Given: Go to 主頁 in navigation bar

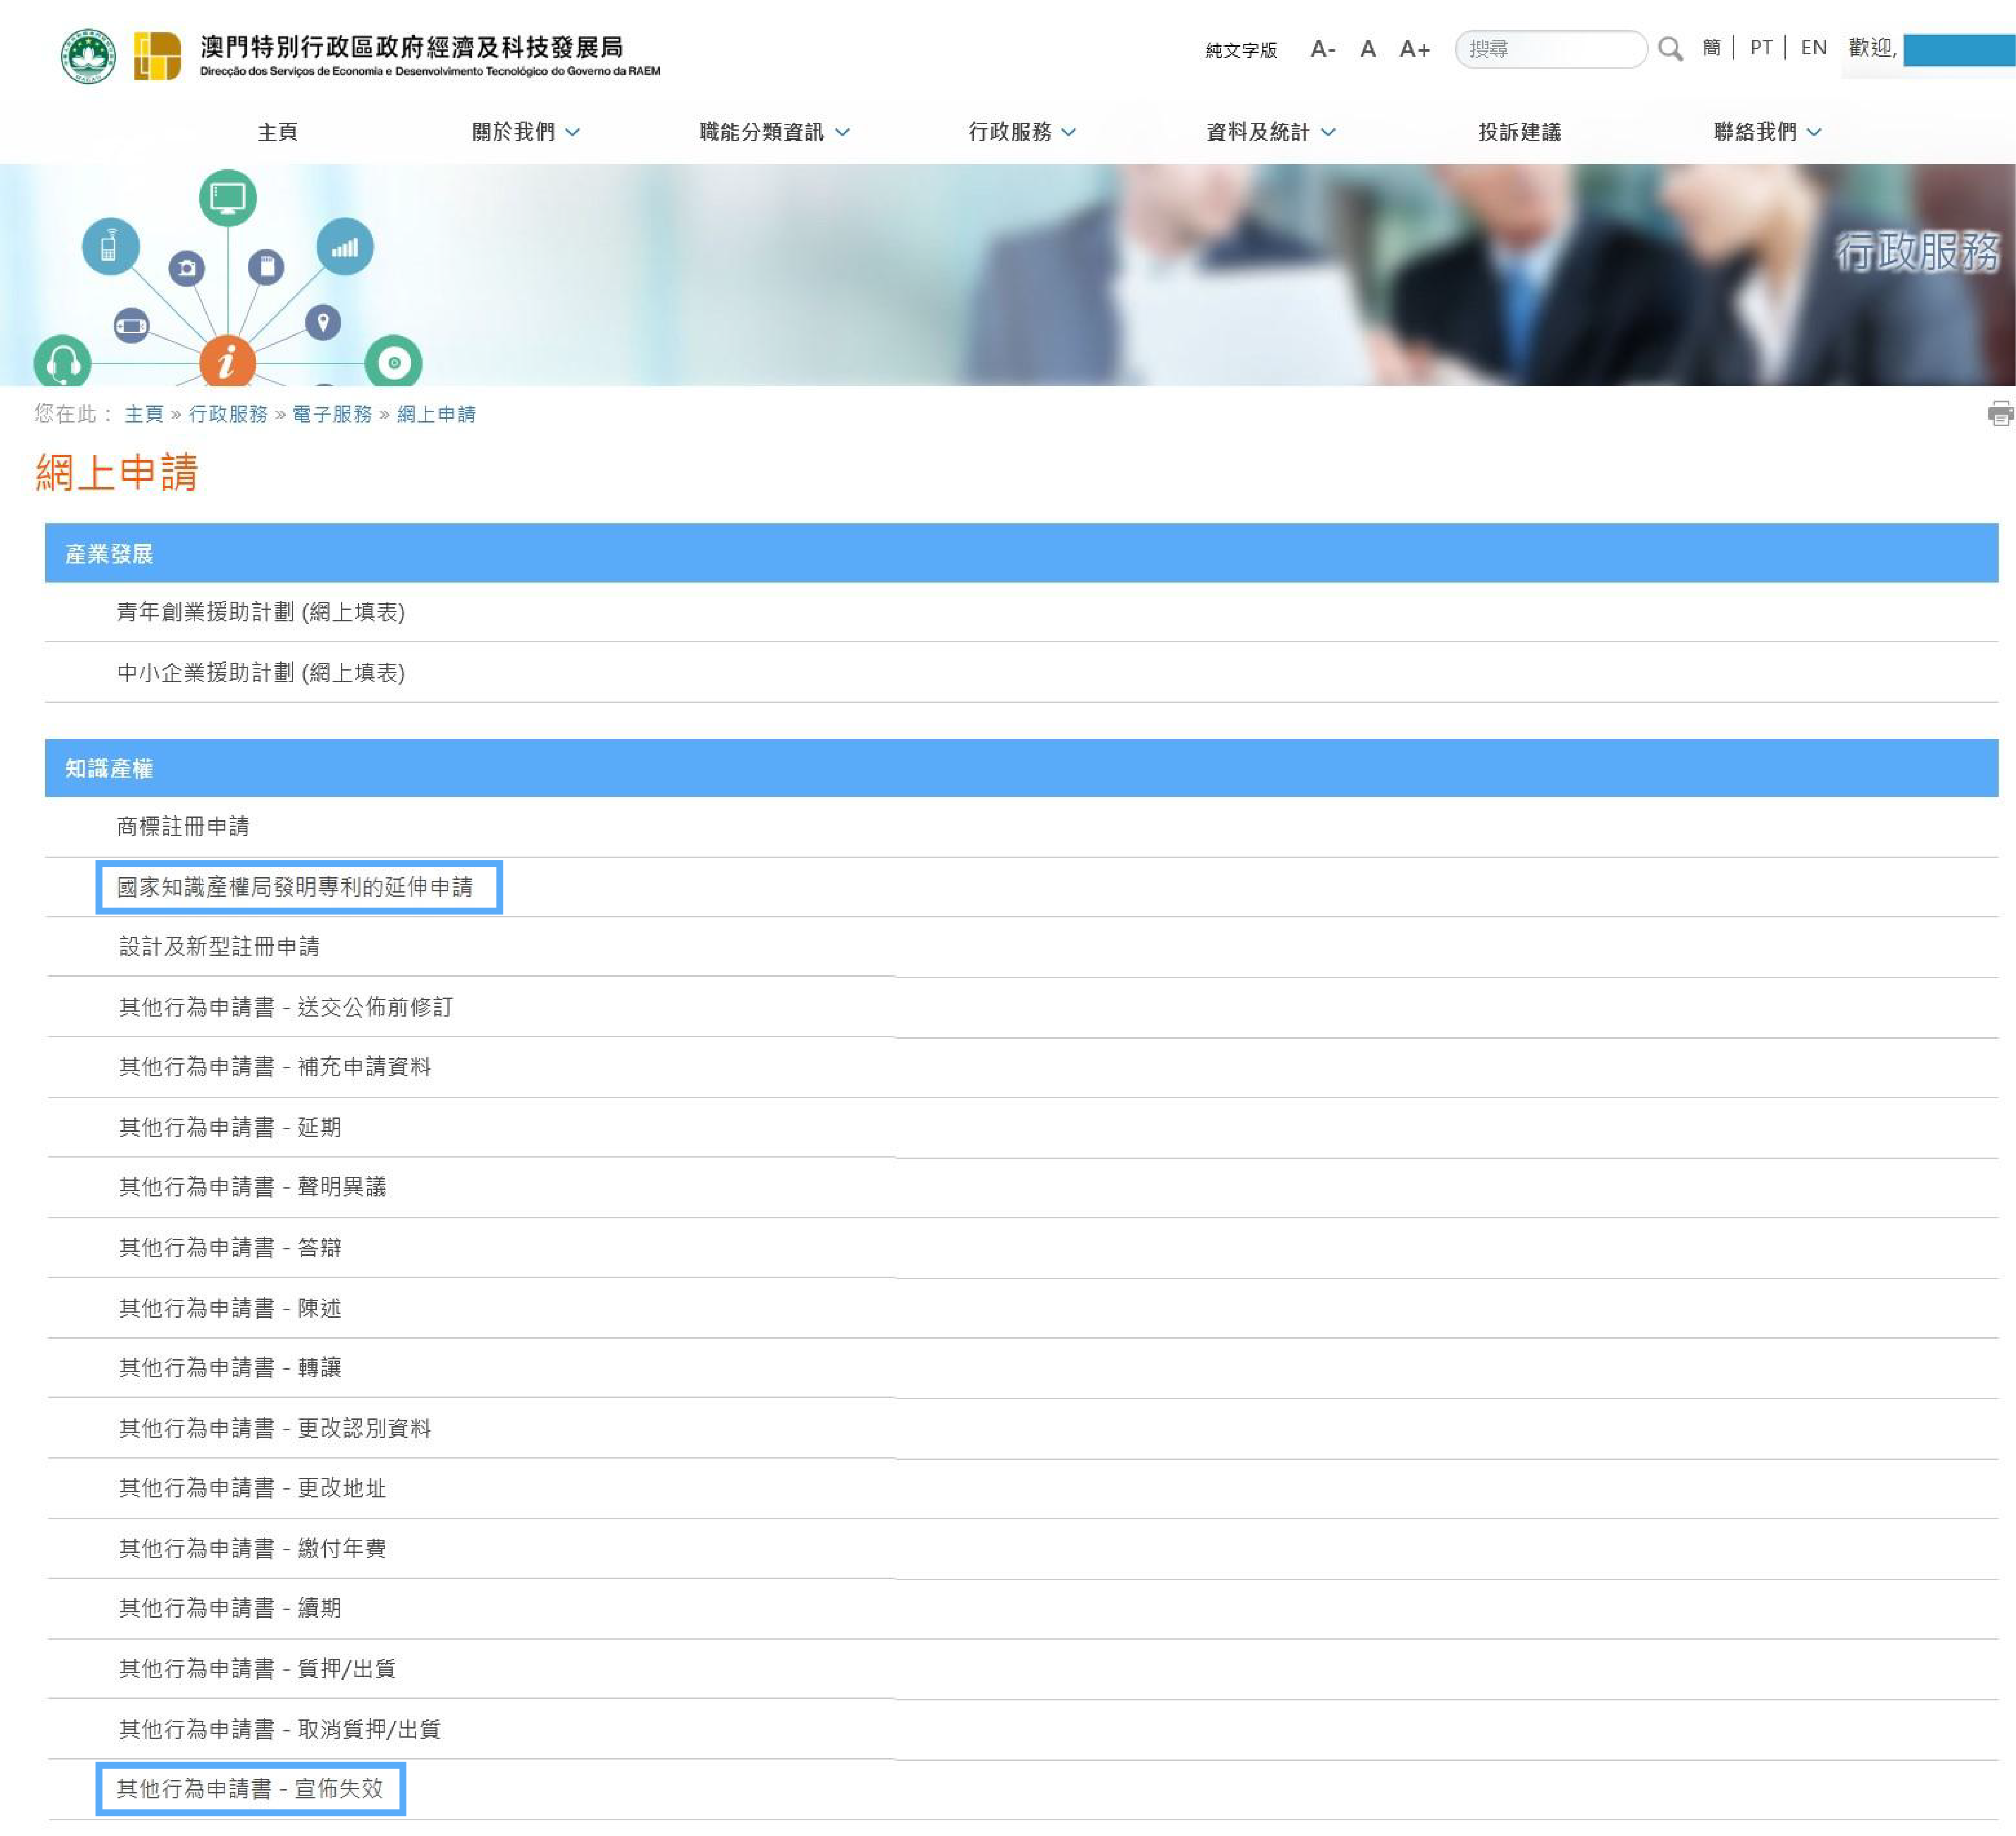Looking at the screenshot, I should (x=277, y=132).
